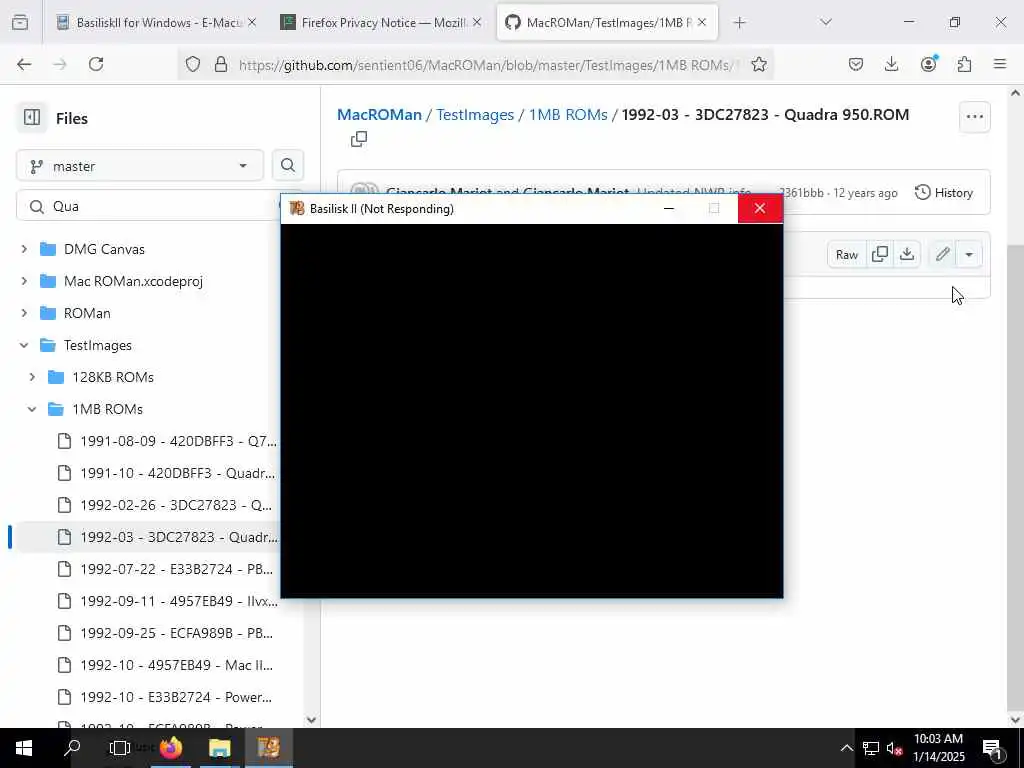Copy raw file contents
Viewport: 1024px width, 768px height.
pyautogui.click(x=880, y=254)
